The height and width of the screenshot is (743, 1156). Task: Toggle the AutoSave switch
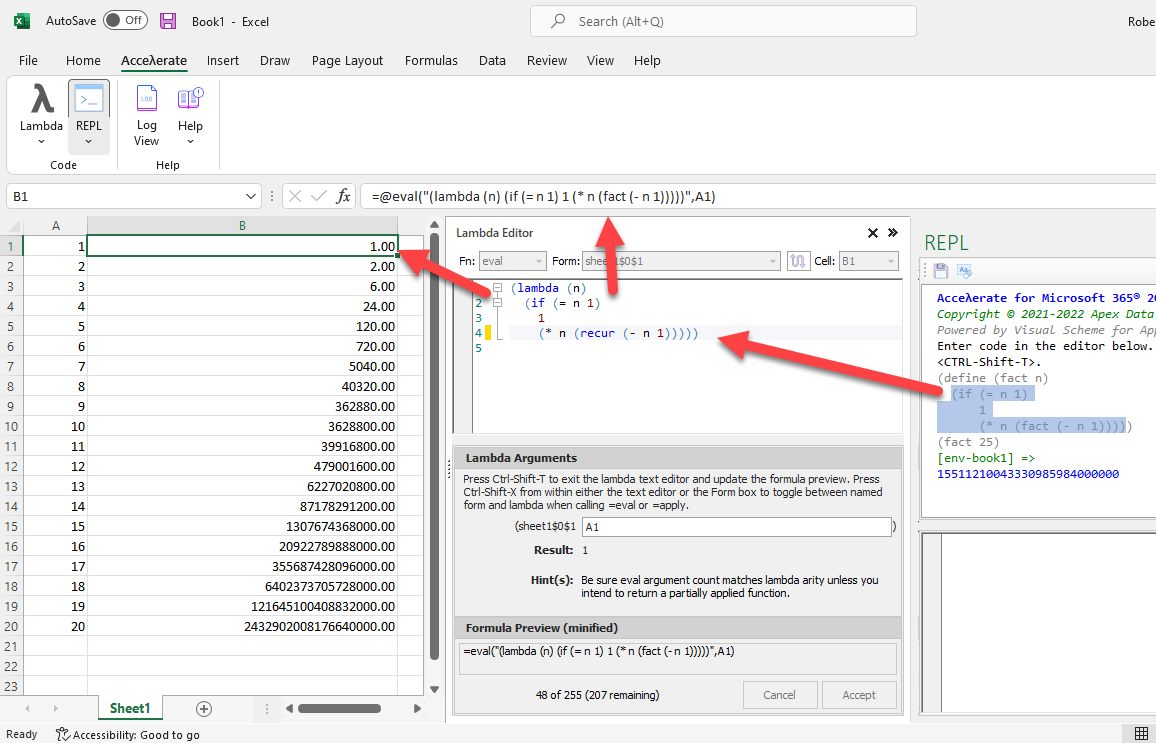point(125,21)
